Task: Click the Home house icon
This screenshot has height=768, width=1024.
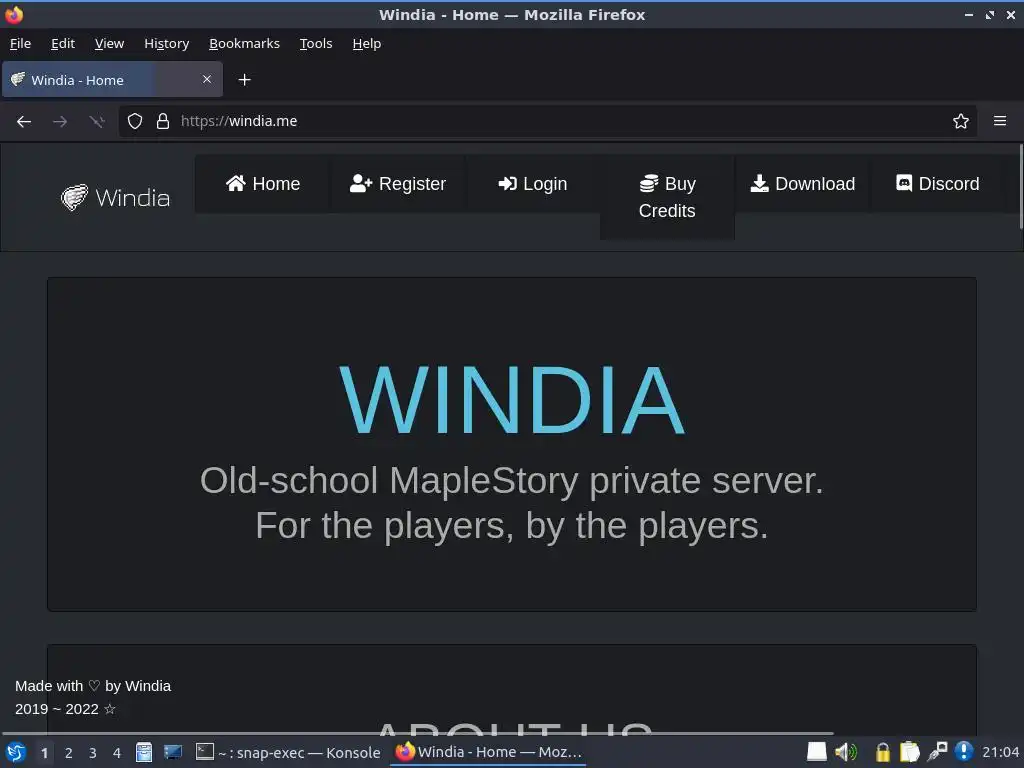Action: 236,184
